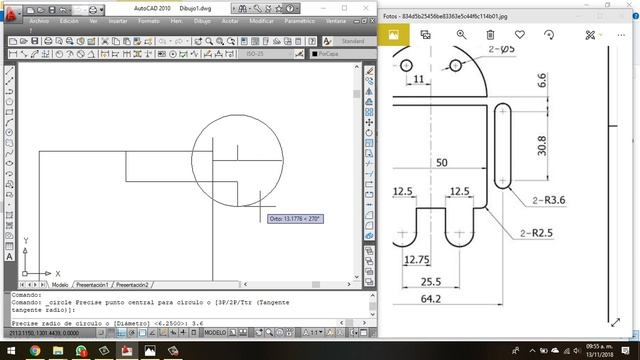Expand the Quick Access toolbar dropdown arrow
Viewport: 640px width, 360px height.
pyautogui.click(x=102, y=10)
